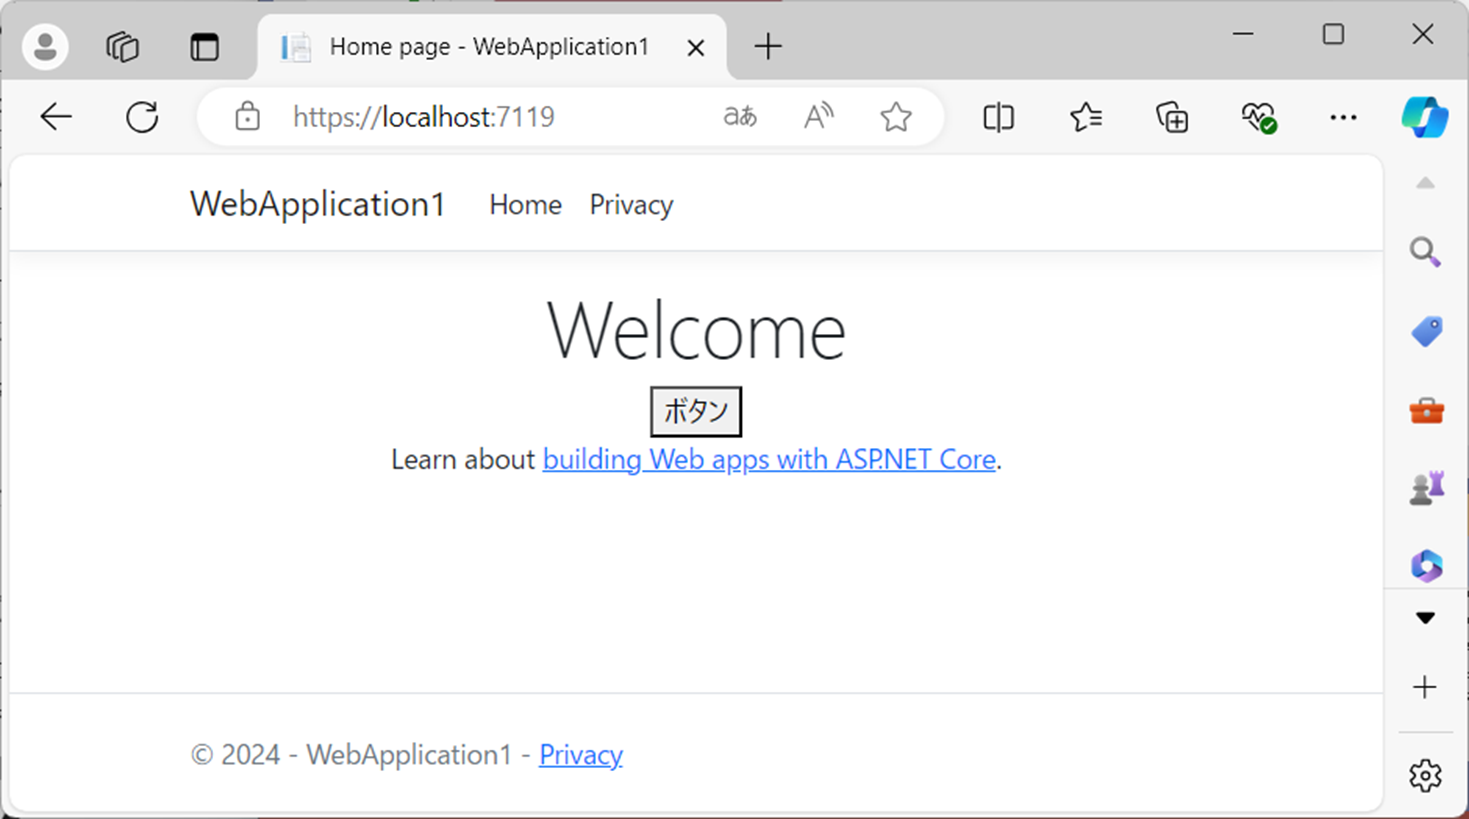Screen dimensions: 1469x819
Task: Go to Home in the navbar
Action: tap(525, 205)
